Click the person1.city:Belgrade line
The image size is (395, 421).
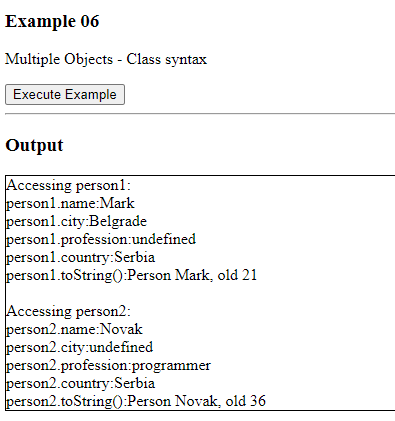coord(77,221)
